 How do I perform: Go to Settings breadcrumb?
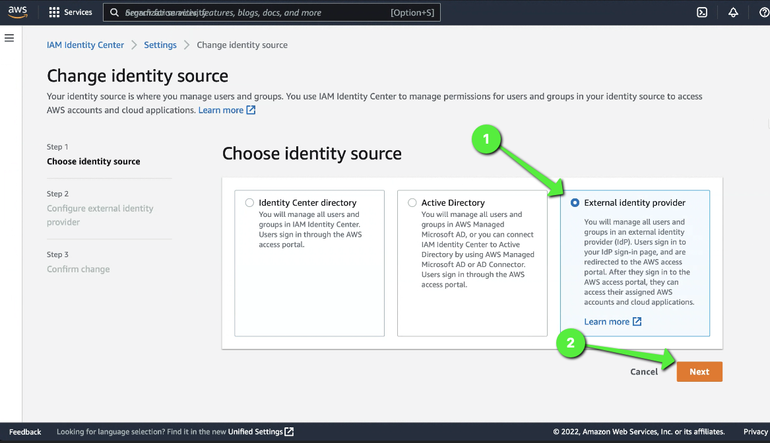tap(160, 45)
